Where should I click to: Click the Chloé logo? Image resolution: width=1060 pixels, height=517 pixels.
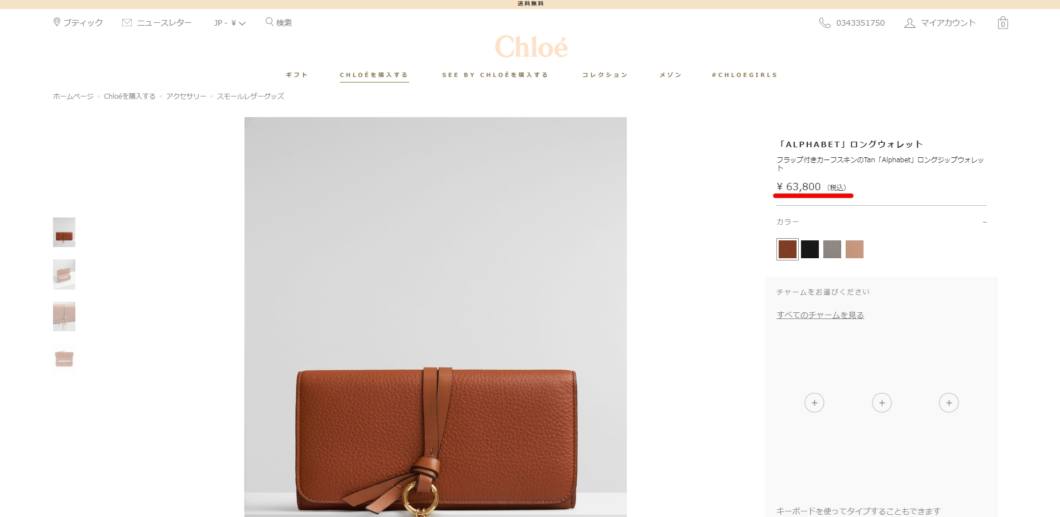pyautogui.click(x=531, y=47)
